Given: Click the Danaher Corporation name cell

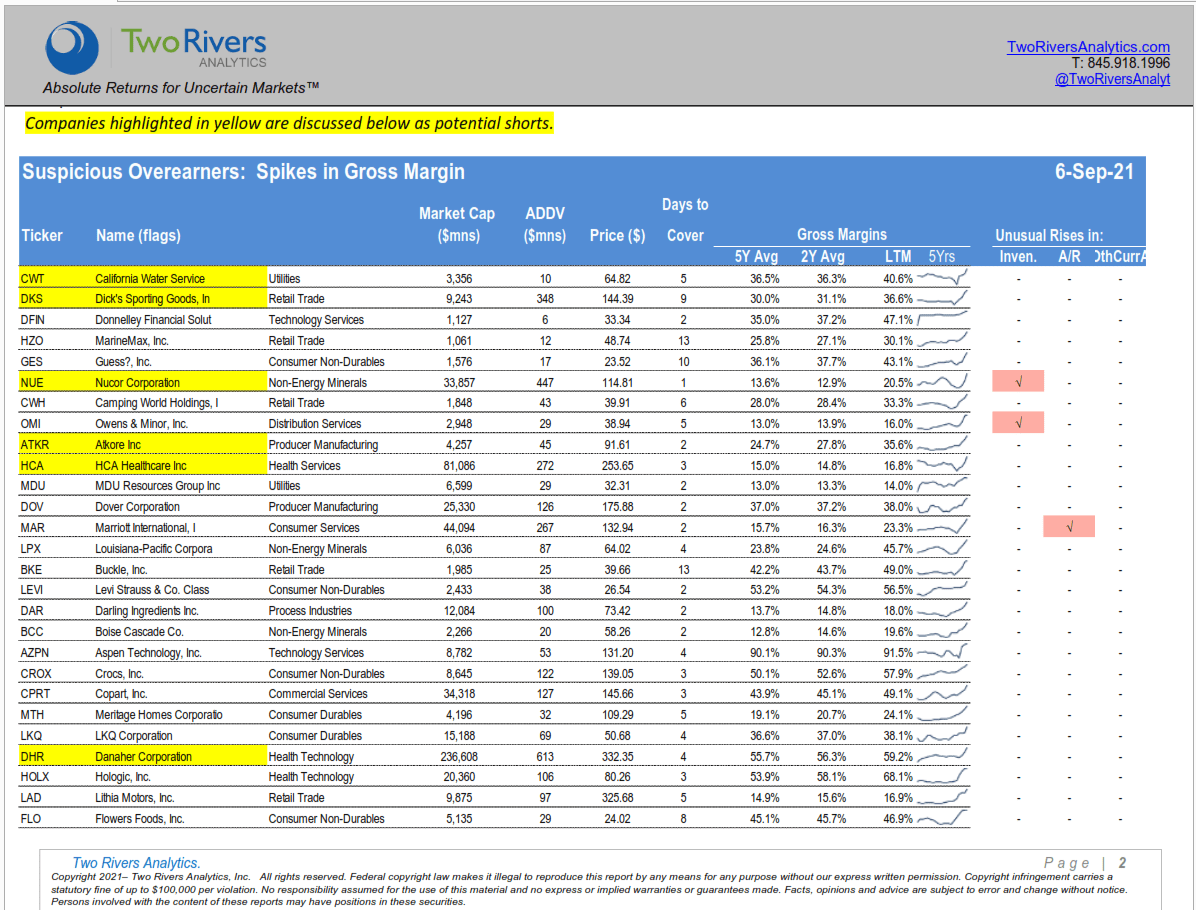Looking at the screenshot, I should click(143, 757).
